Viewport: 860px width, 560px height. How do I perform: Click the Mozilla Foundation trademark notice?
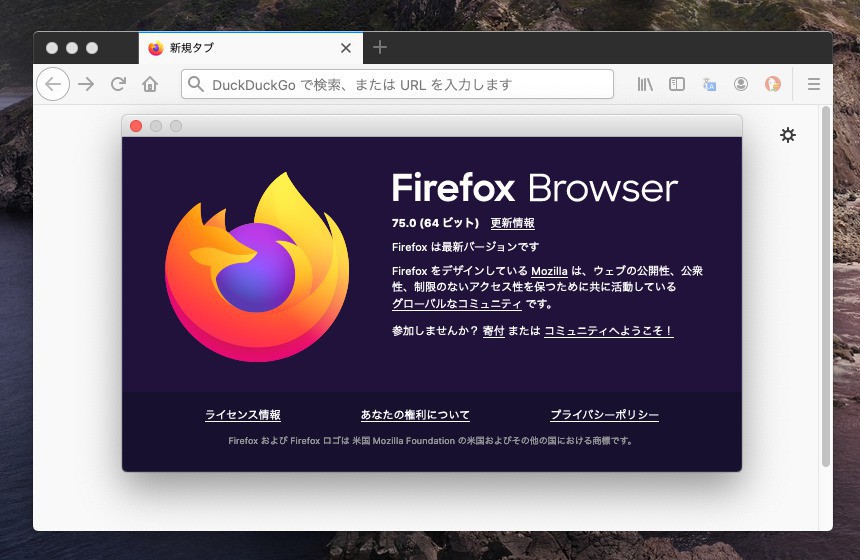tap(431, 440)
